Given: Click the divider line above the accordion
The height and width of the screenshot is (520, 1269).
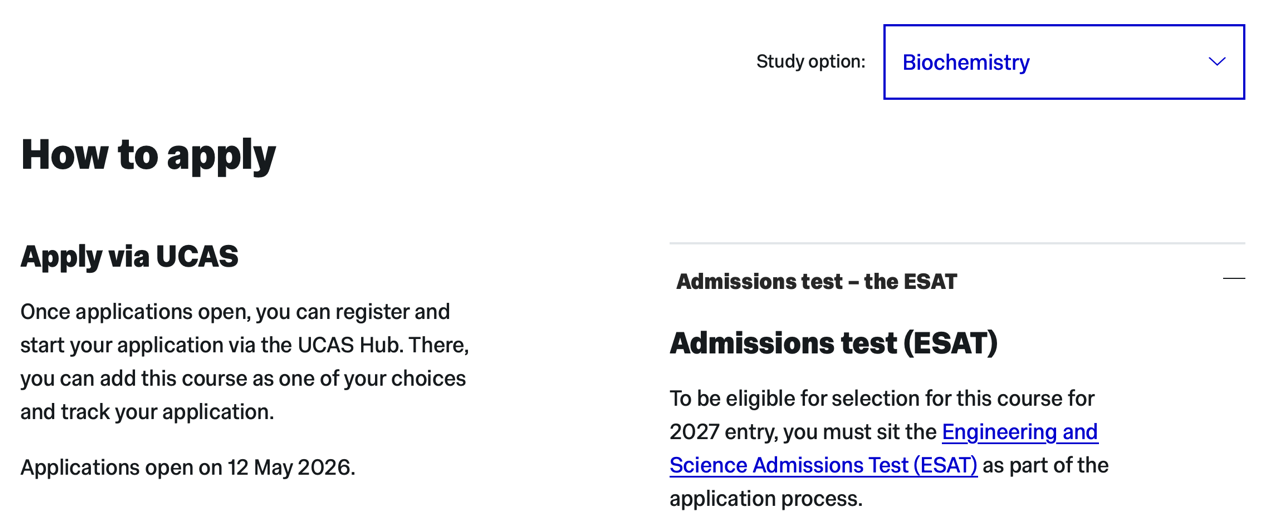Looking at the screenshot, I should pos(956,243).
